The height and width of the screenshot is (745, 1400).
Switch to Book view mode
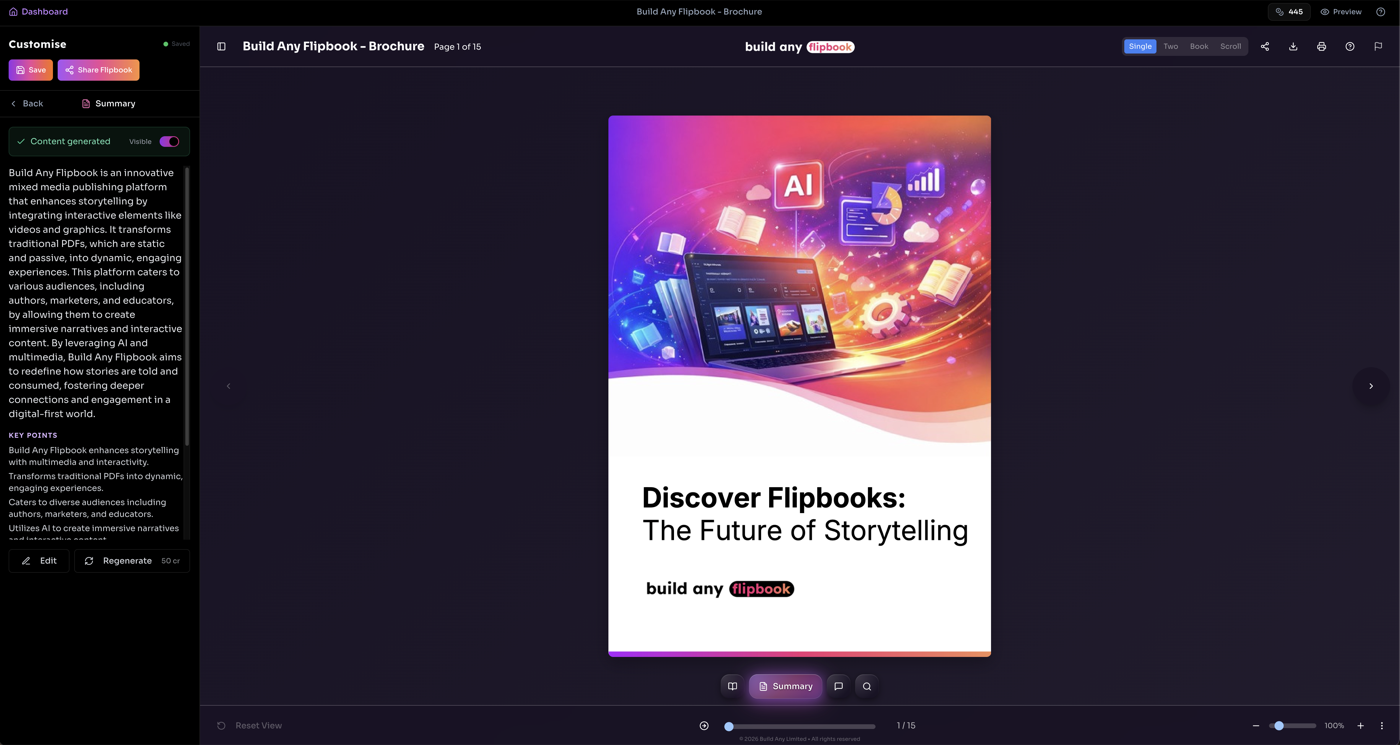(x=1198, y=47)
